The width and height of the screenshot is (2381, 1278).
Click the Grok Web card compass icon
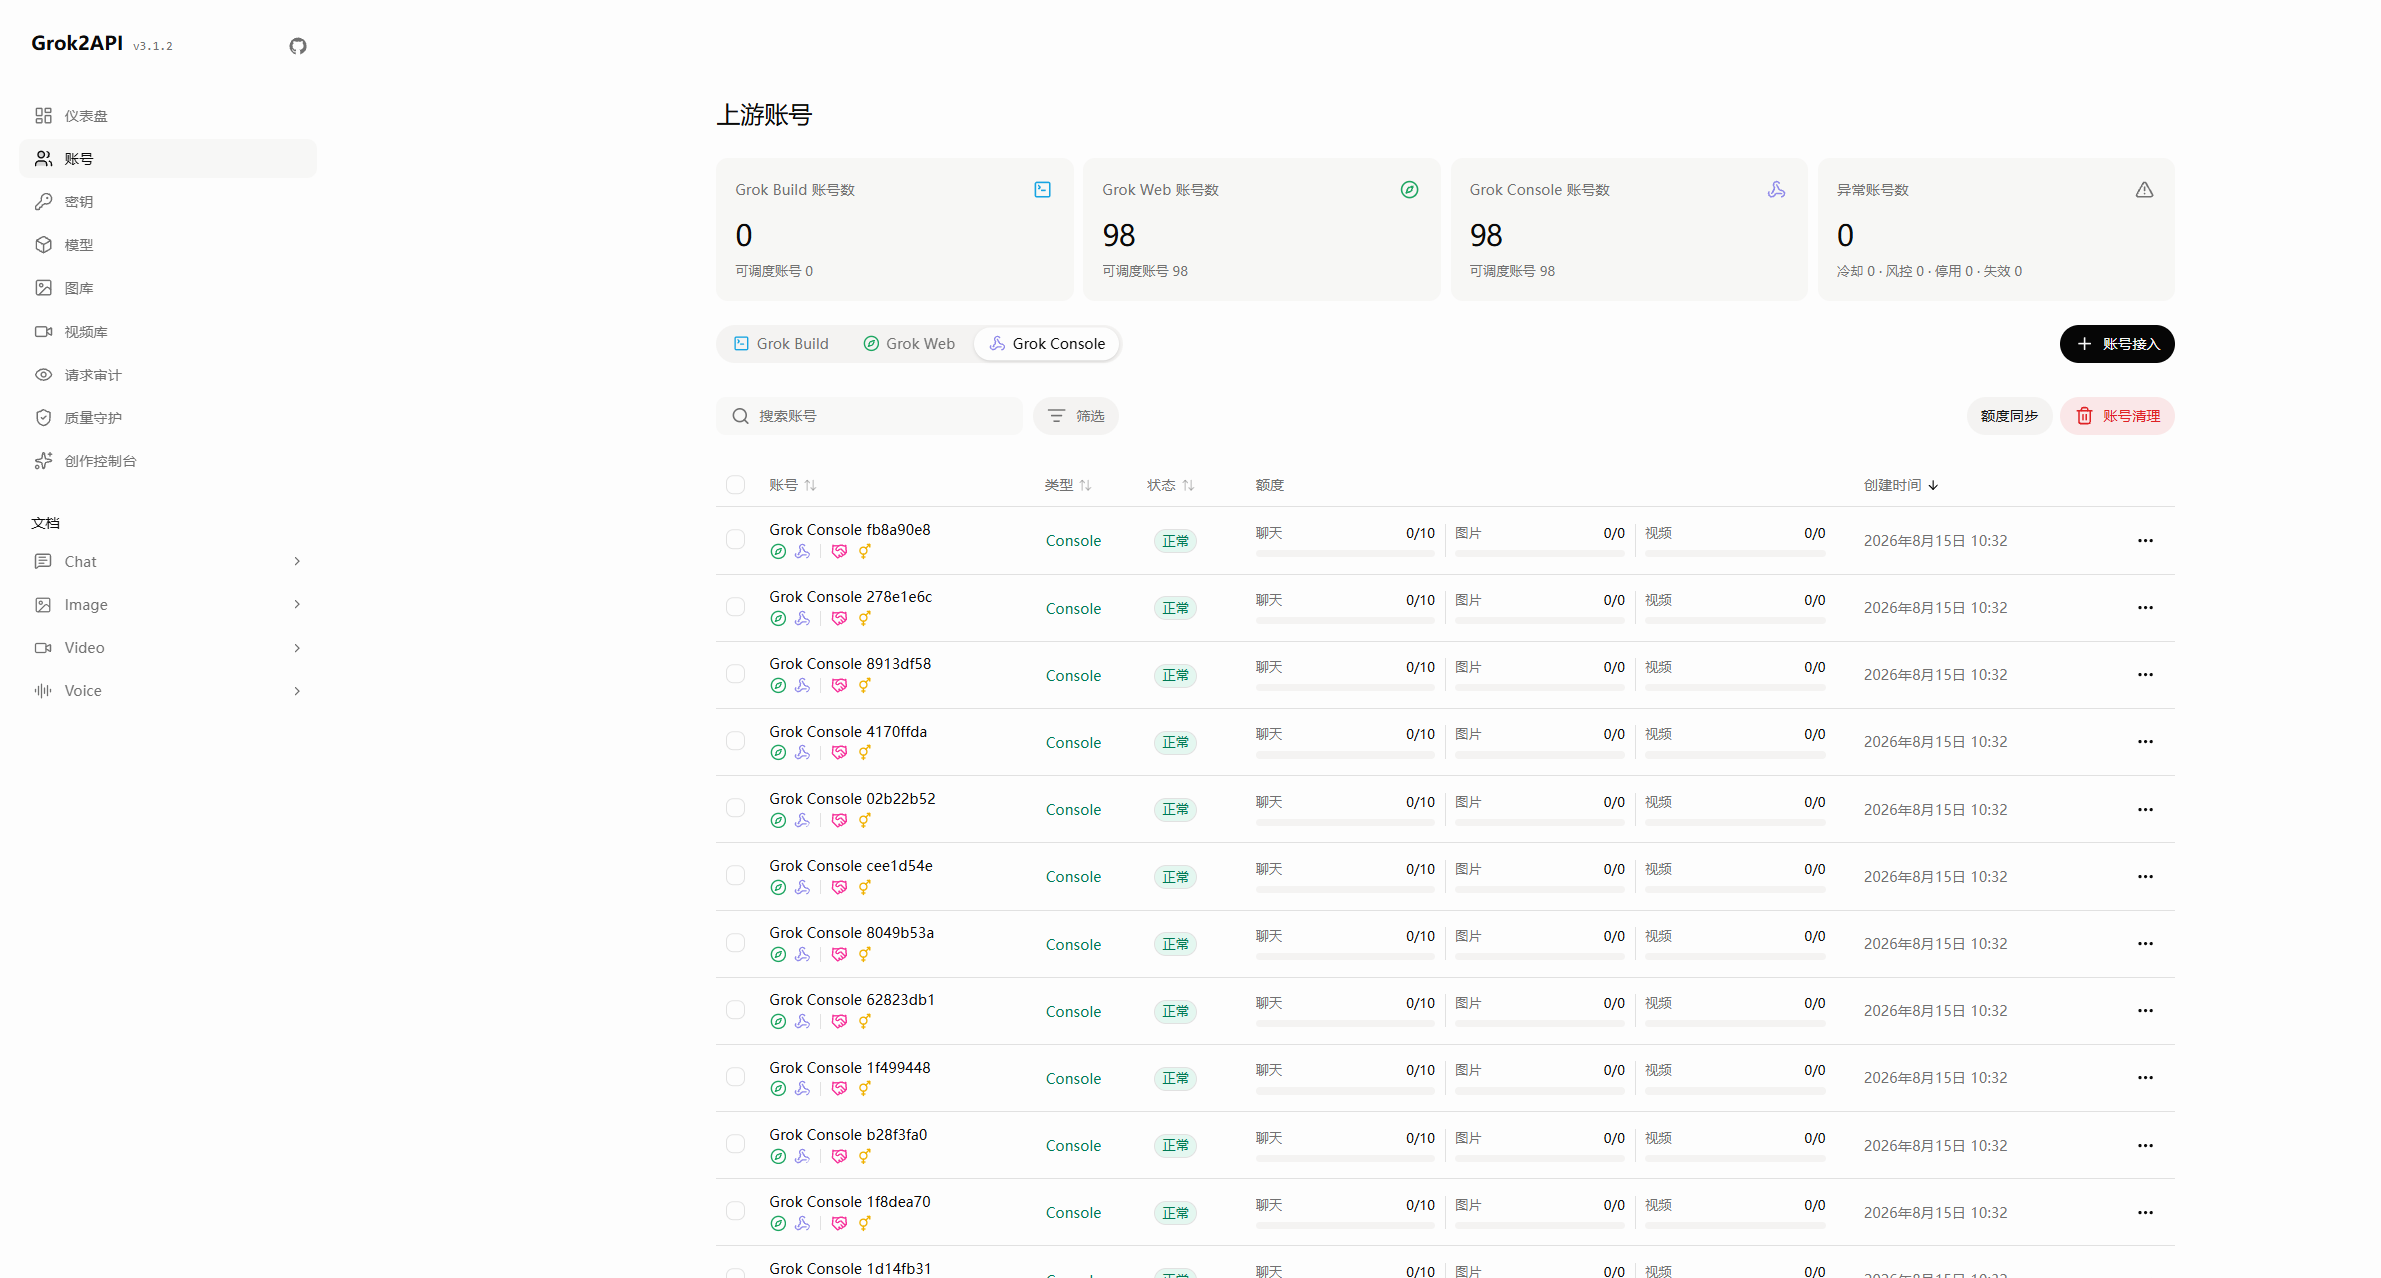[1409, 190]
